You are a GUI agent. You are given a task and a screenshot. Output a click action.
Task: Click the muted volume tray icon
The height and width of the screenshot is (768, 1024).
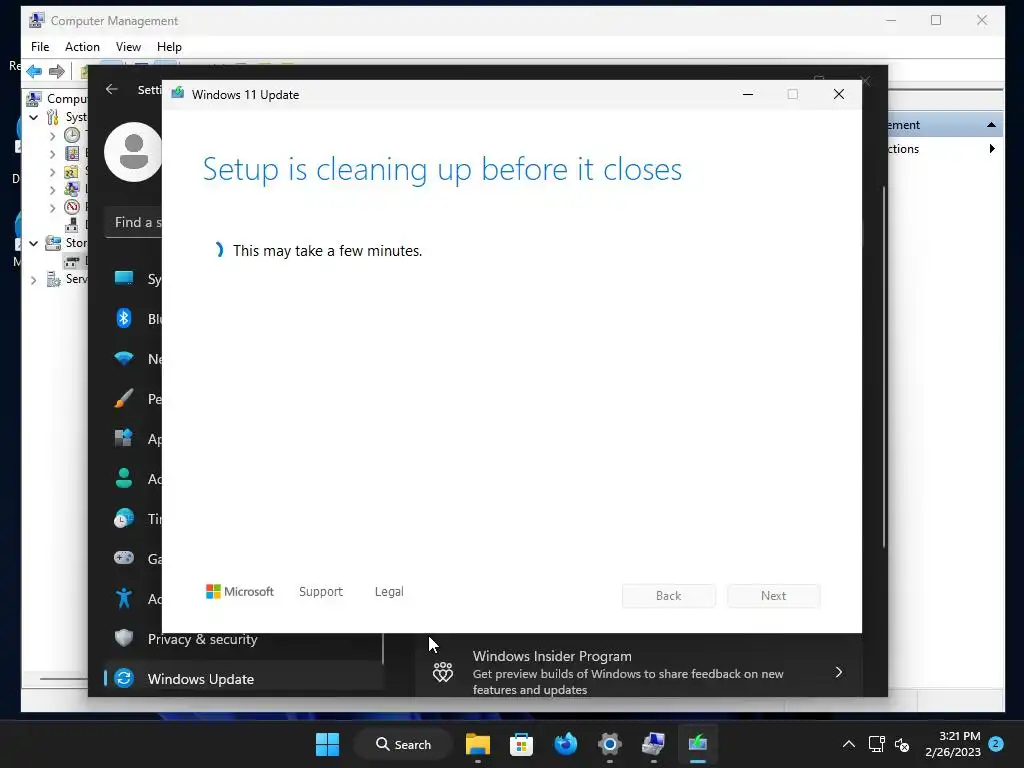tap(902, 744)
